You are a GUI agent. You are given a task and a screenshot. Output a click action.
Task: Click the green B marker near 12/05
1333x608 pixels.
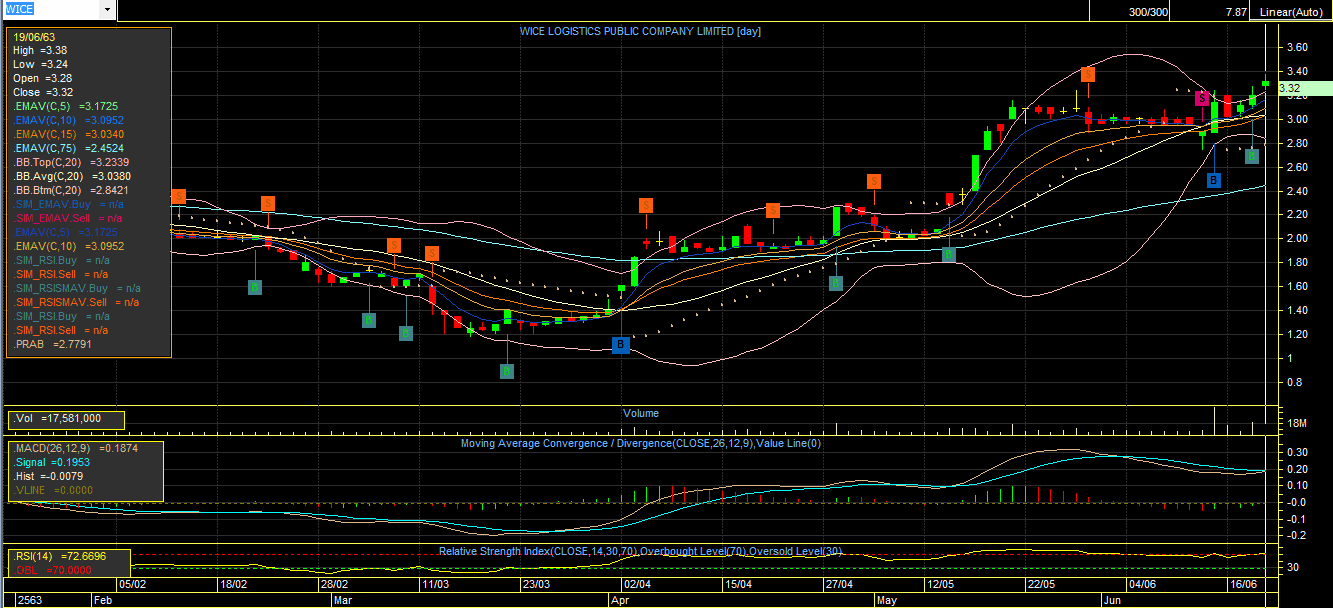tap(948, 254)
